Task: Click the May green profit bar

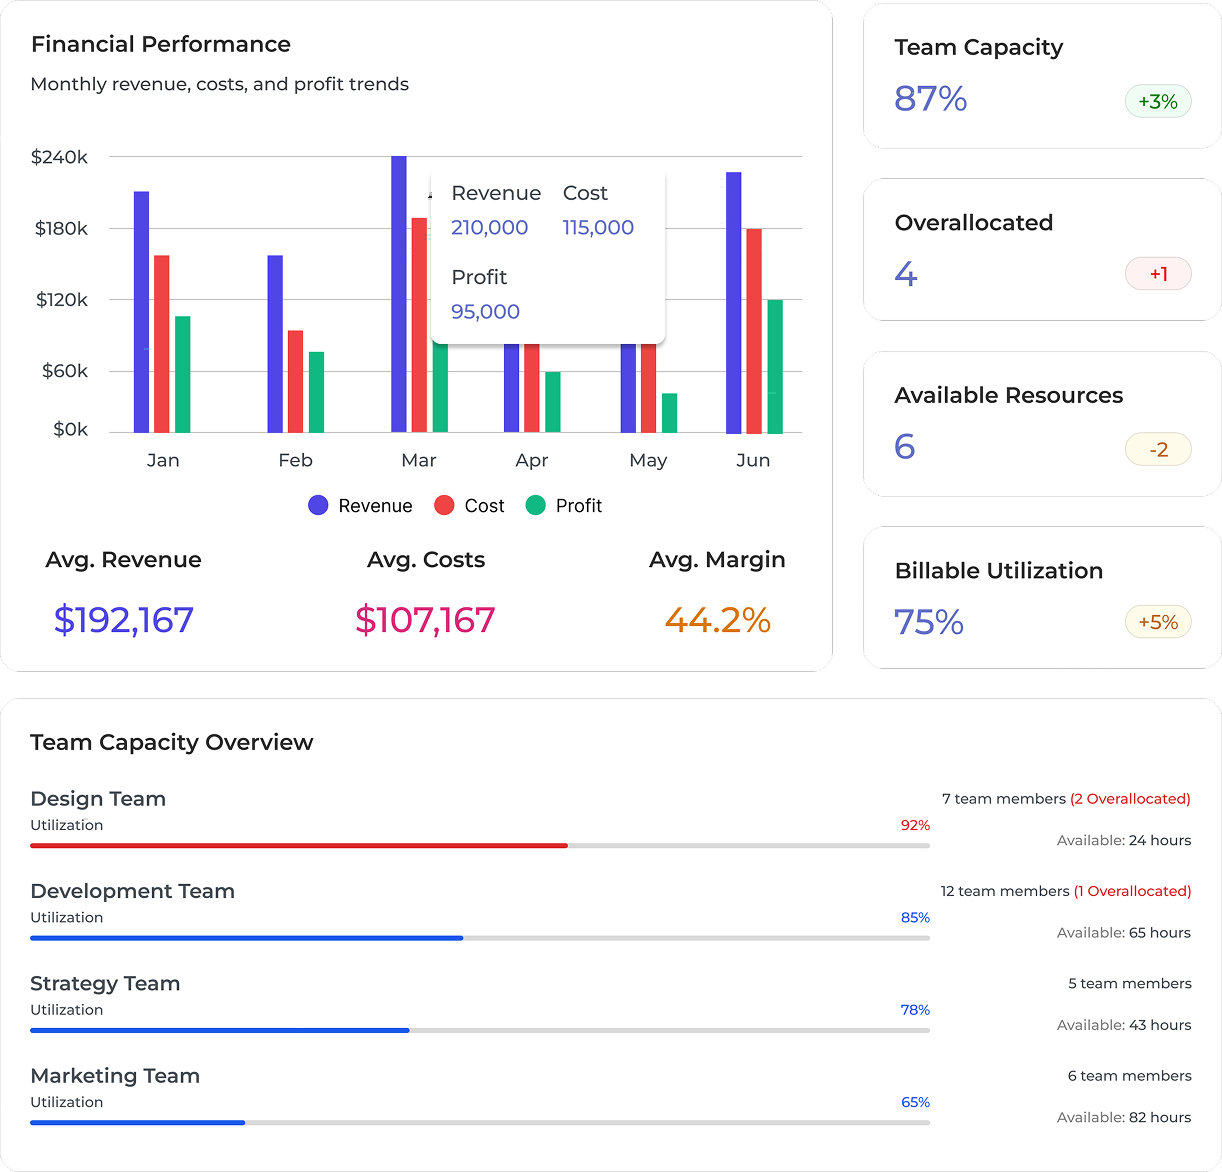Action: (669, 413)
